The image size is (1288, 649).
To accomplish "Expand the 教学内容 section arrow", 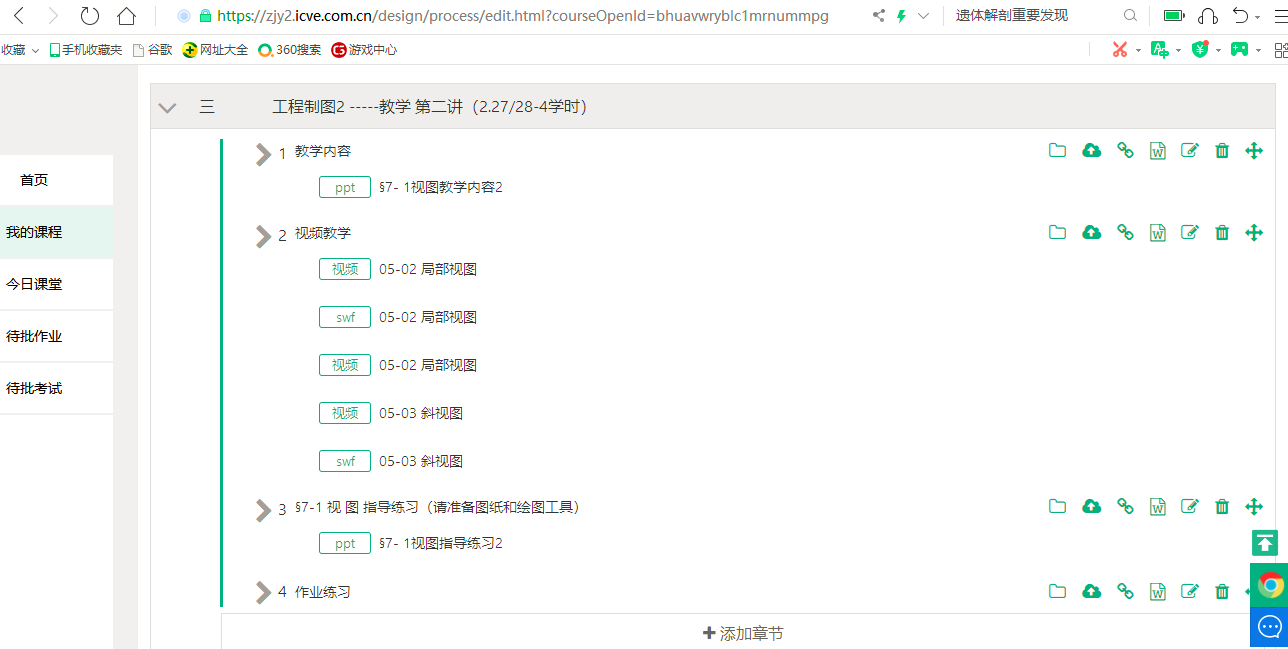I will click(263, 153).
